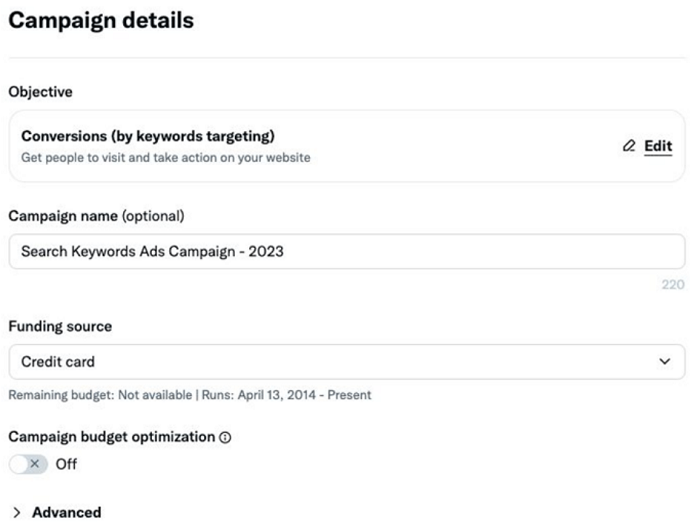Click the Advanced section label
The height and width of the screenshot is (527, 700).
67,513
